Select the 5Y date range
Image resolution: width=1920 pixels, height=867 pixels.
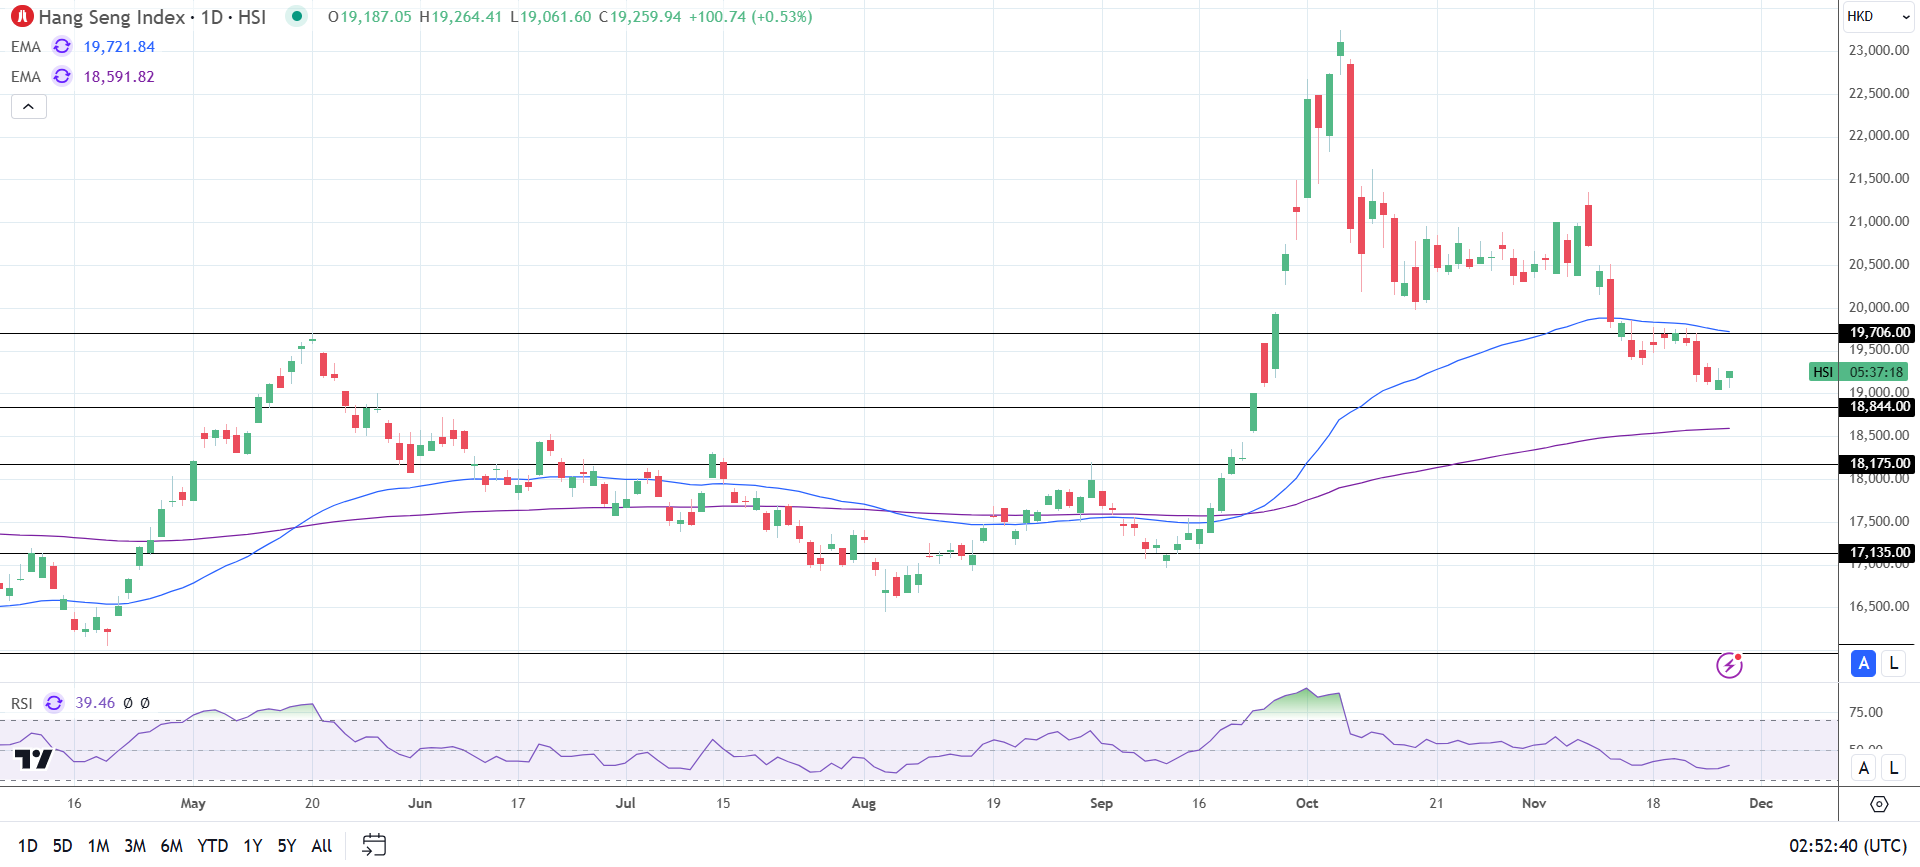pos(287,846)
